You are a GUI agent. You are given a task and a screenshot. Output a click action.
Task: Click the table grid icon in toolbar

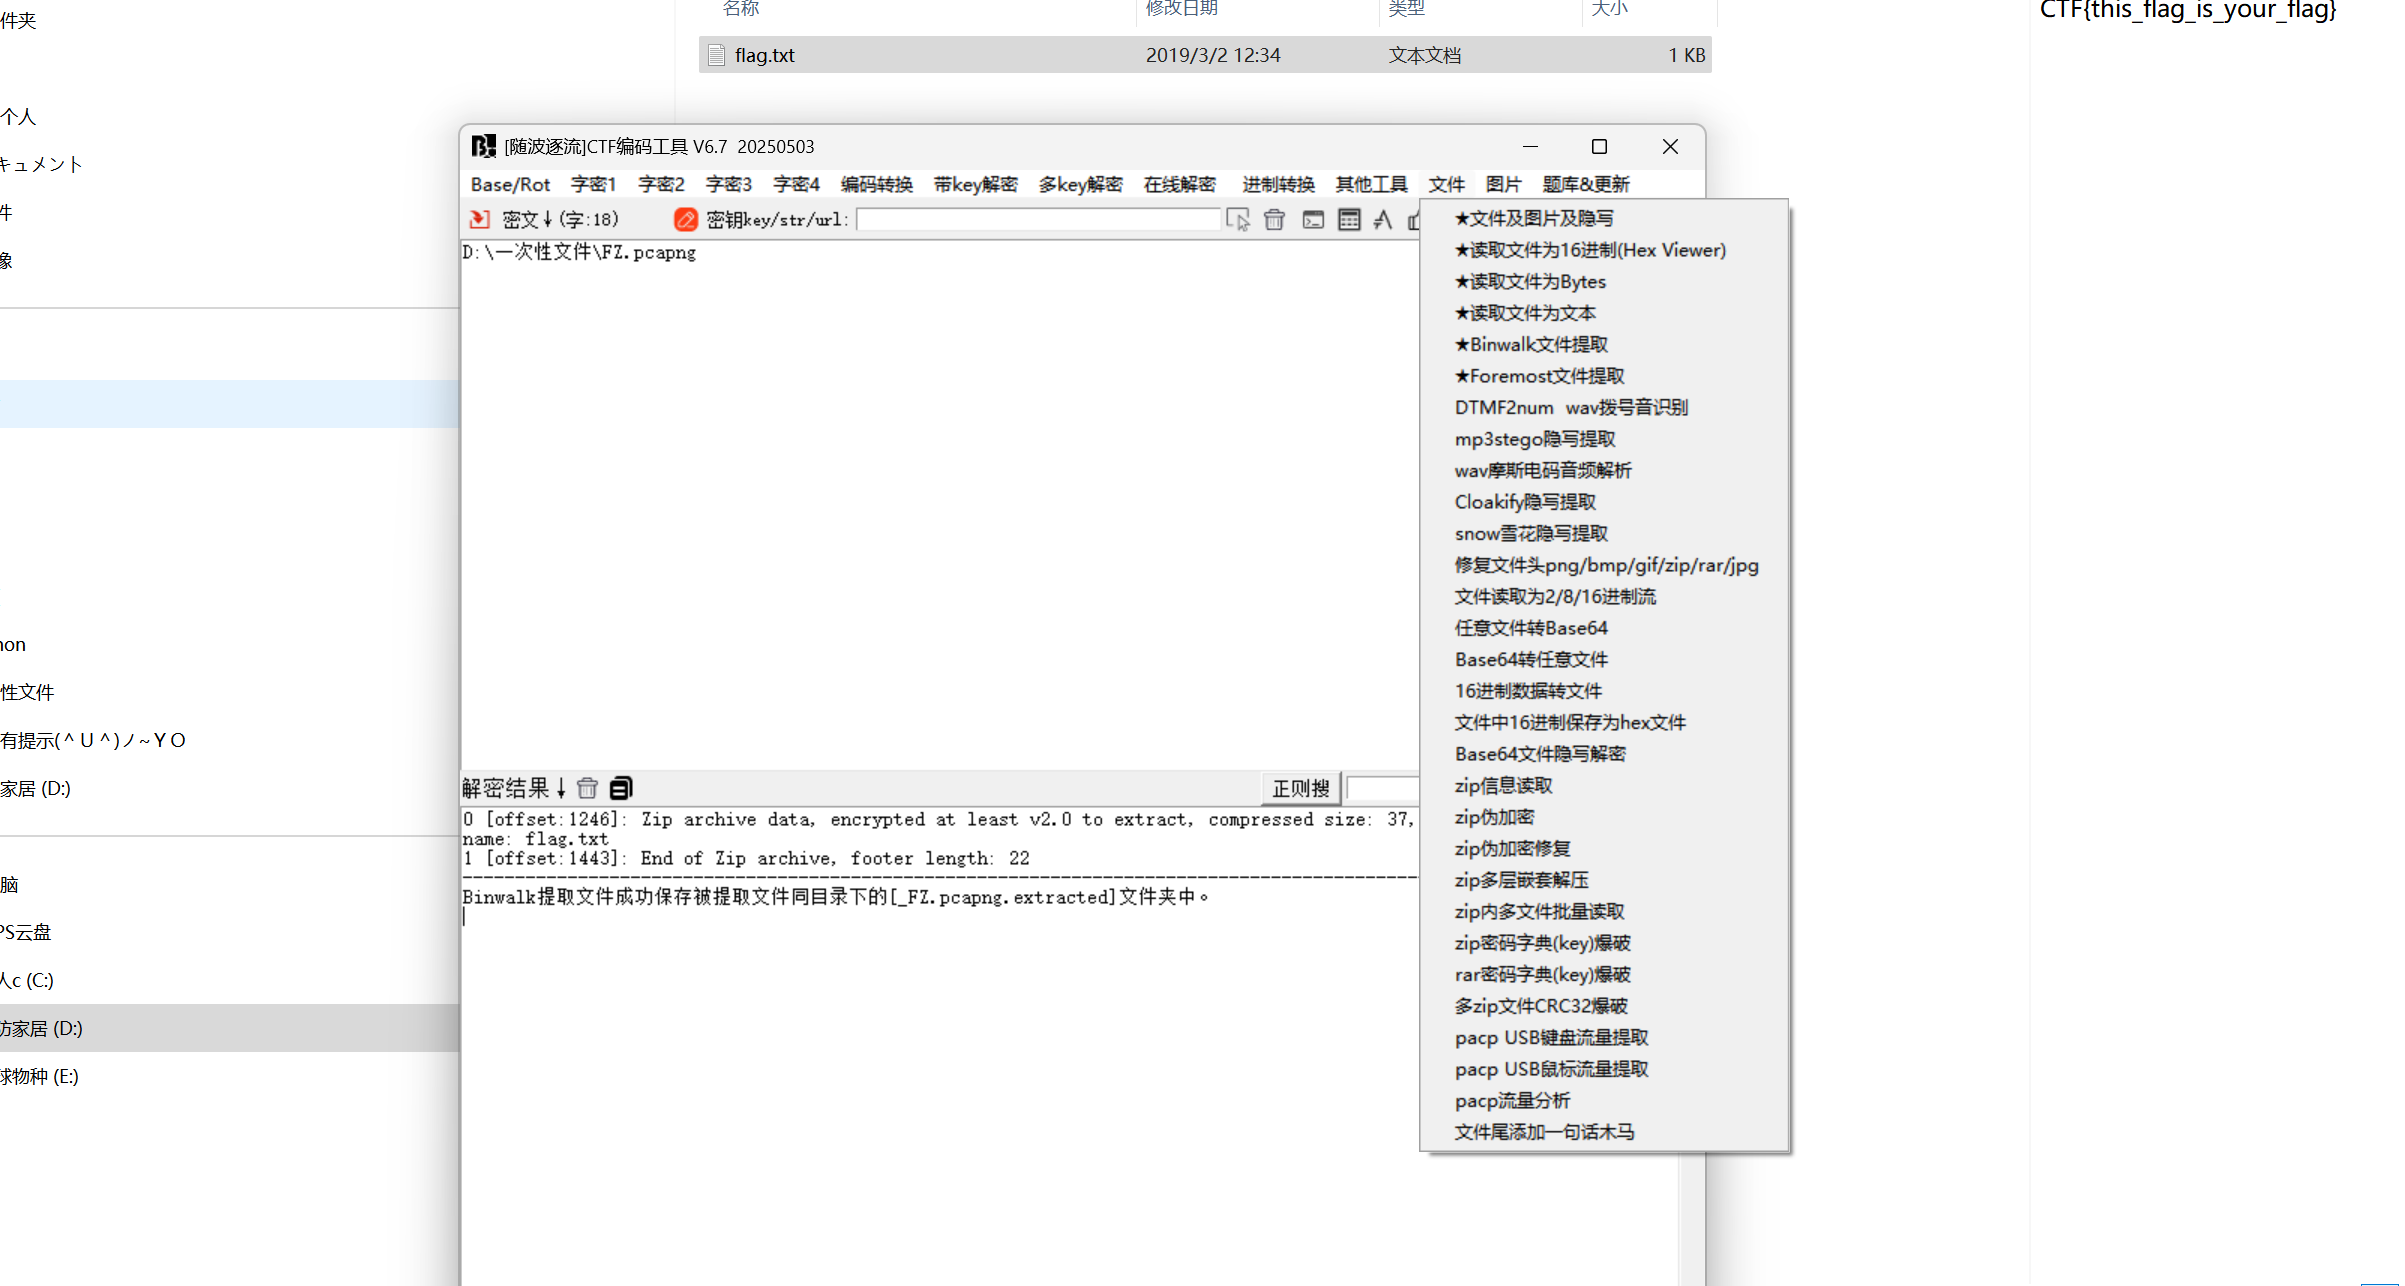pyautogui.click(x=1349, y=219)
